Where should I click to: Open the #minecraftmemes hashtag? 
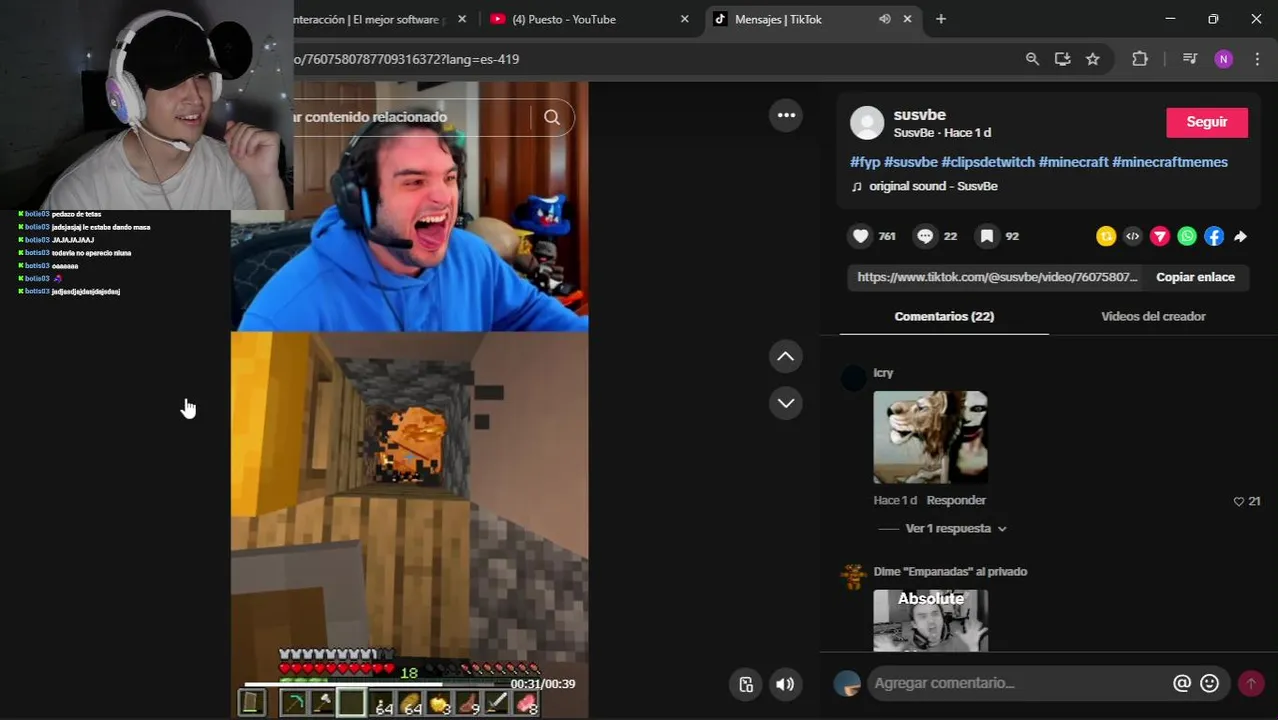click(1170, 162)
